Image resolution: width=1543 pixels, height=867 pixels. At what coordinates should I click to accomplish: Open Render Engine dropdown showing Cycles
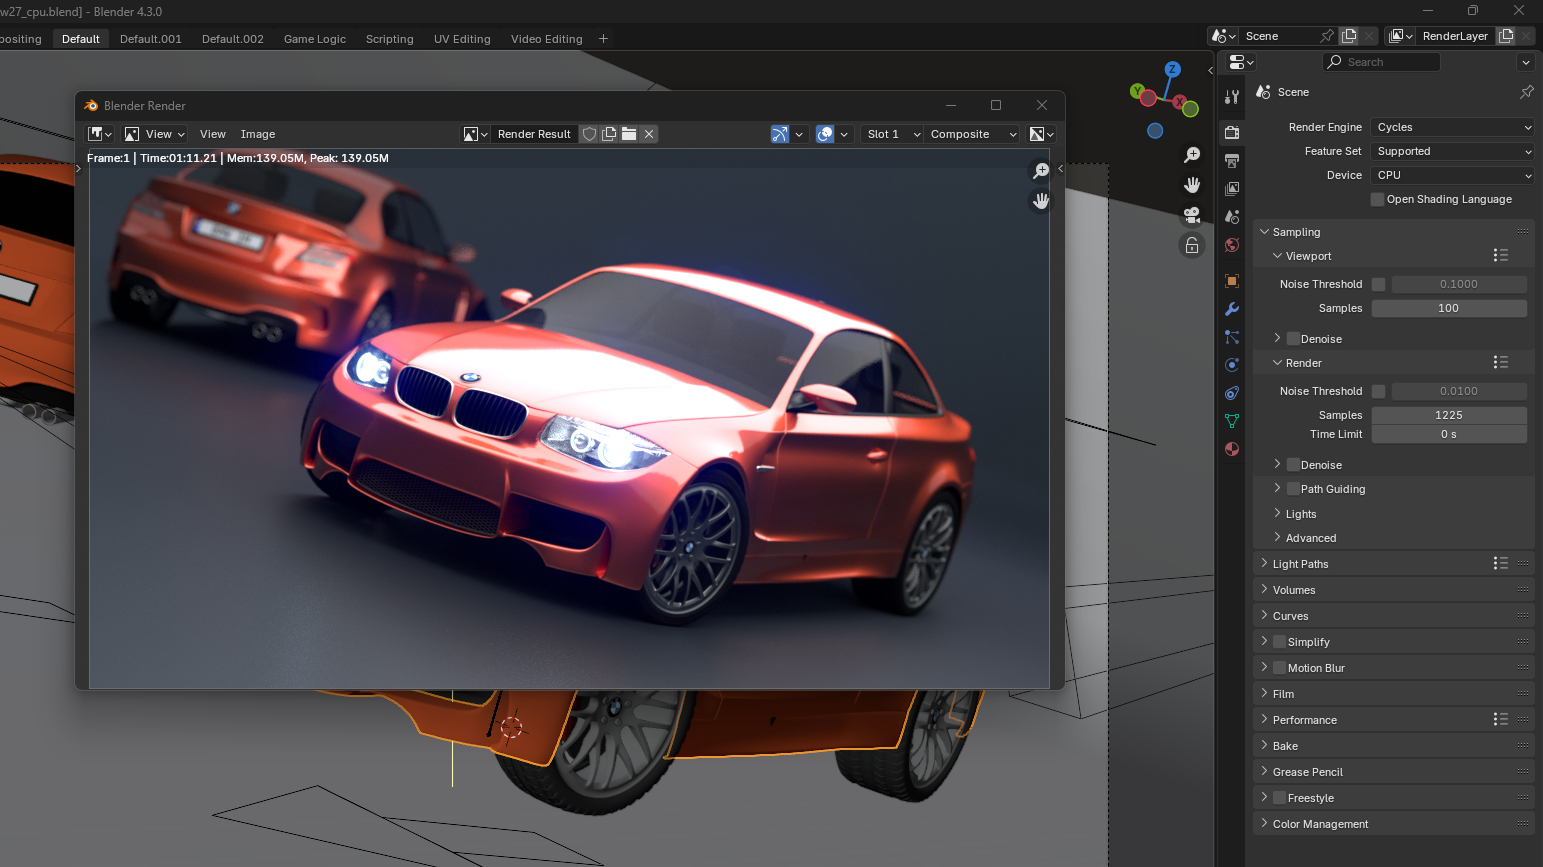tap(1452, 127)
